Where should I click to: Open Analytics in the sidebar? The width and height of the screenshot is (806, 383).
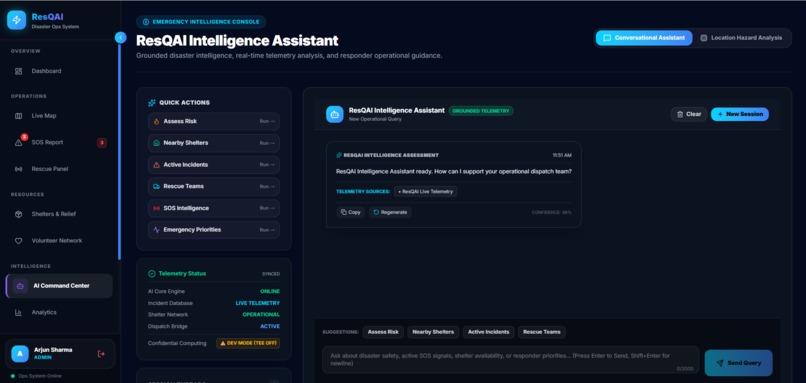point(59,312)
